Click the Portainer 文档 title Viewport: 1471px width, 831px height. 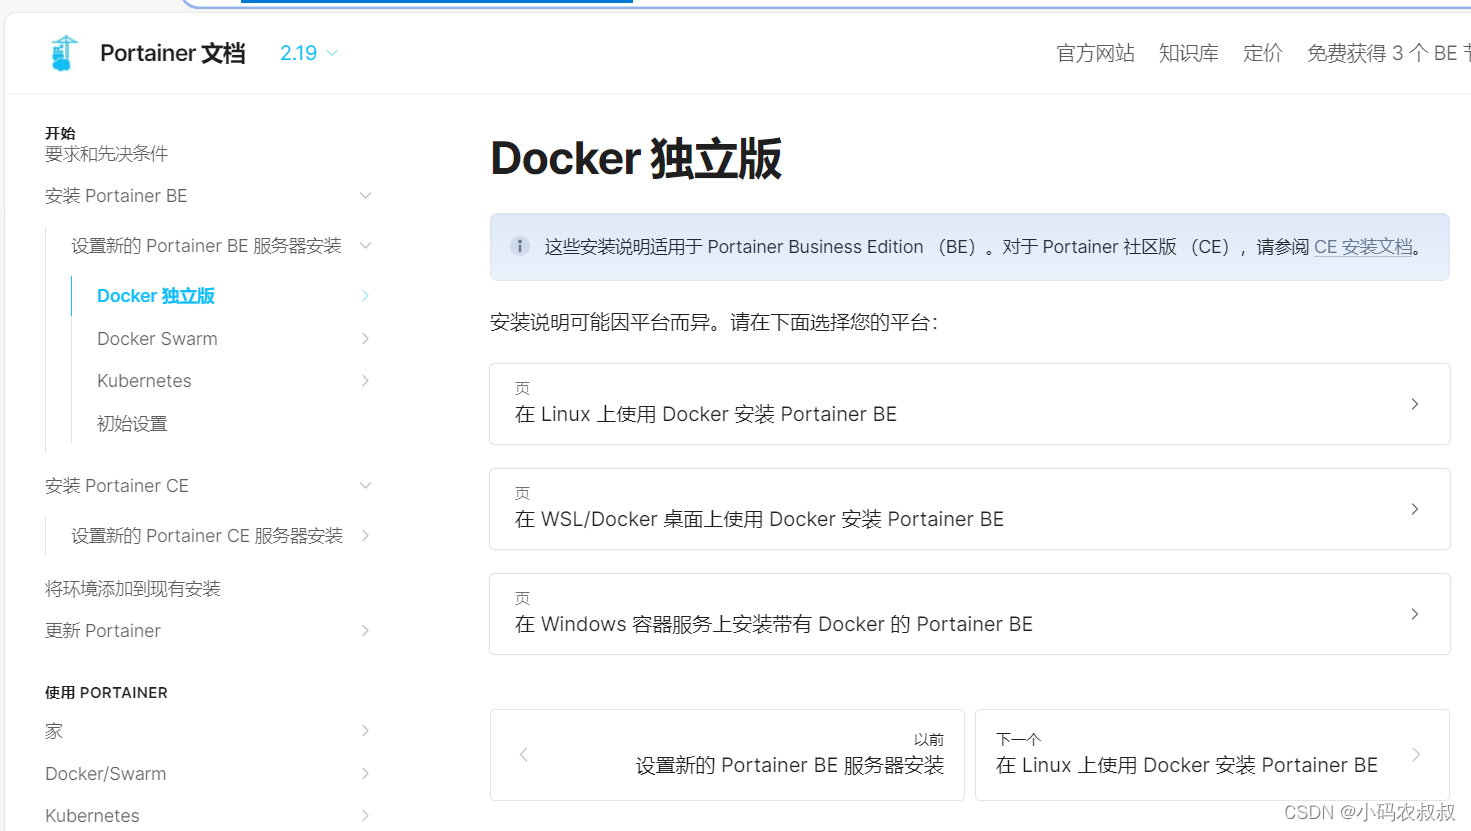click(x=172, y=53)
